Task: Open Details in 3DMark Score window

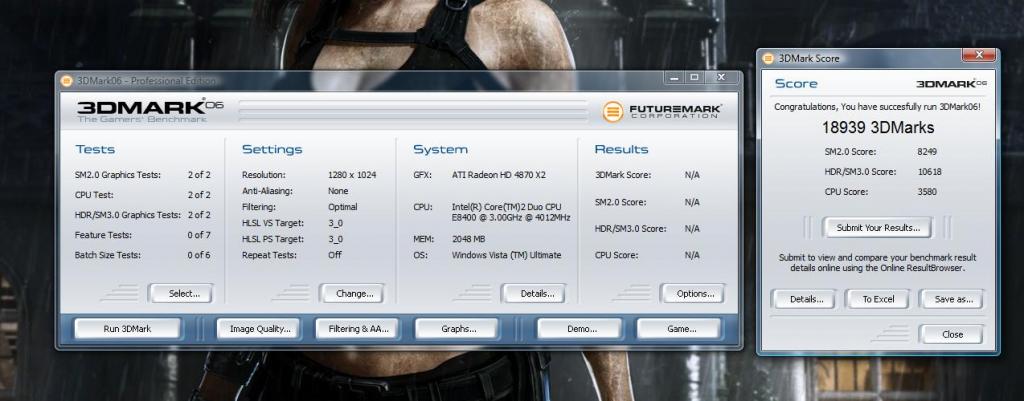Action: (804, 299)
